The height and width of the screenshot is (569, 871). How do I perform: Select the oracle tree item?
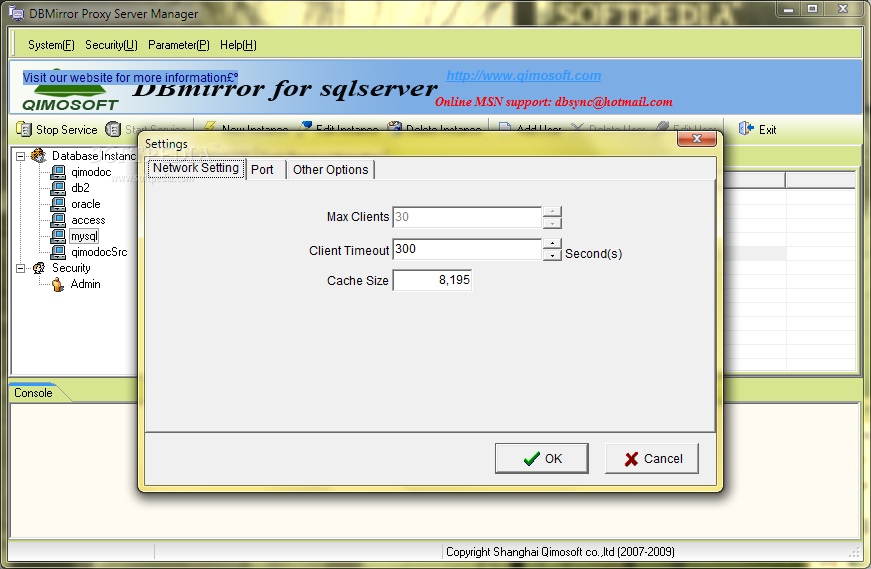click(x=86, y=204)
